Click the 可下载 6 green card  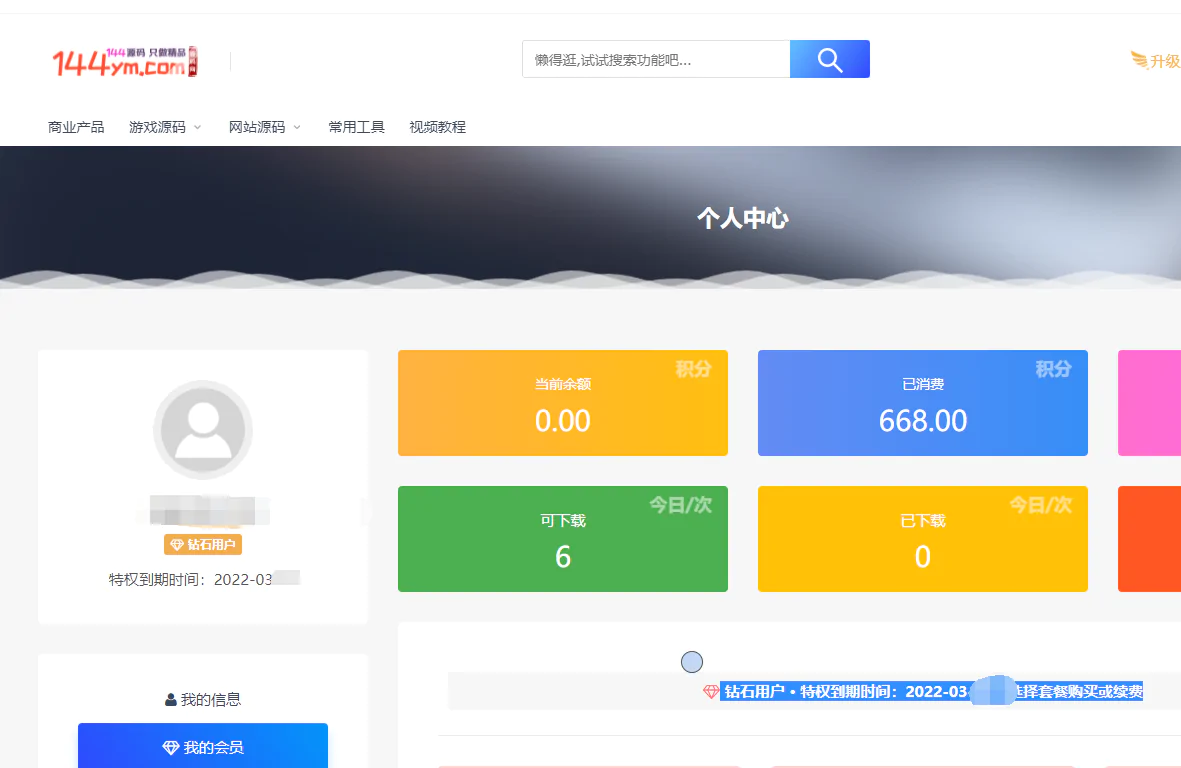coord(563,539)
